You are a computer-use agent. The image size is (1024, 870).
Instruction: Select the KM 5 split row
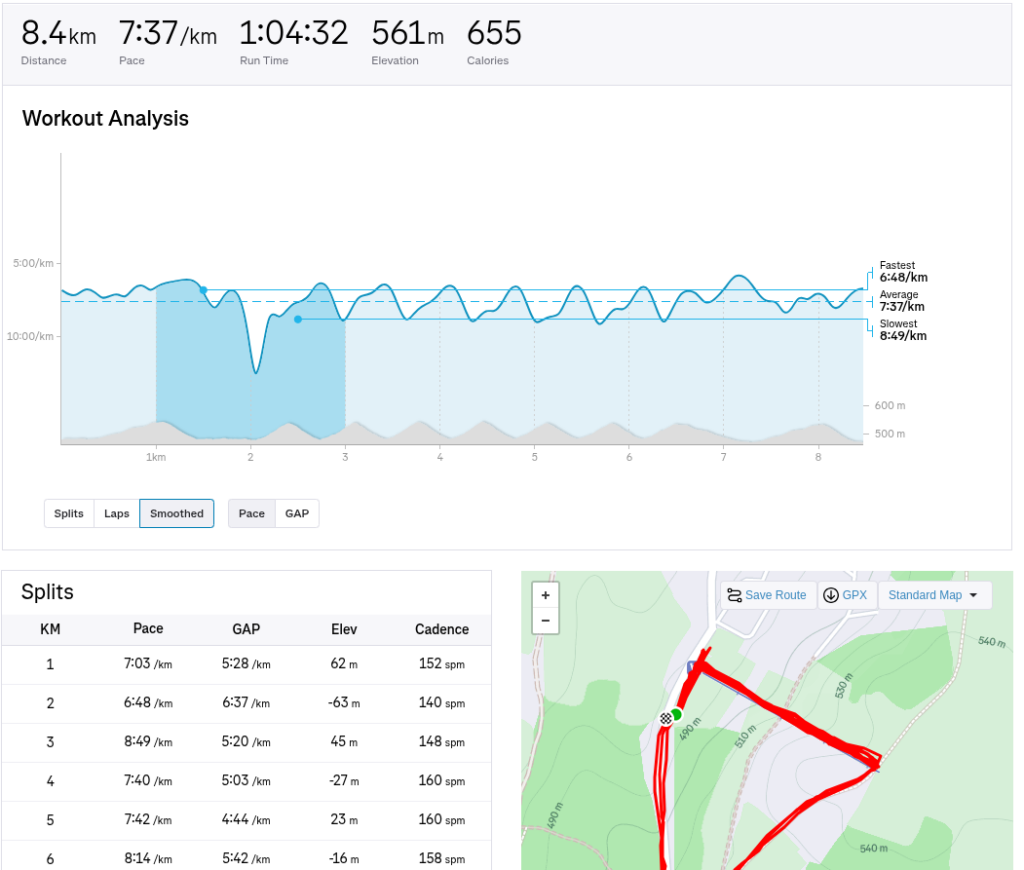click(246, 820)
